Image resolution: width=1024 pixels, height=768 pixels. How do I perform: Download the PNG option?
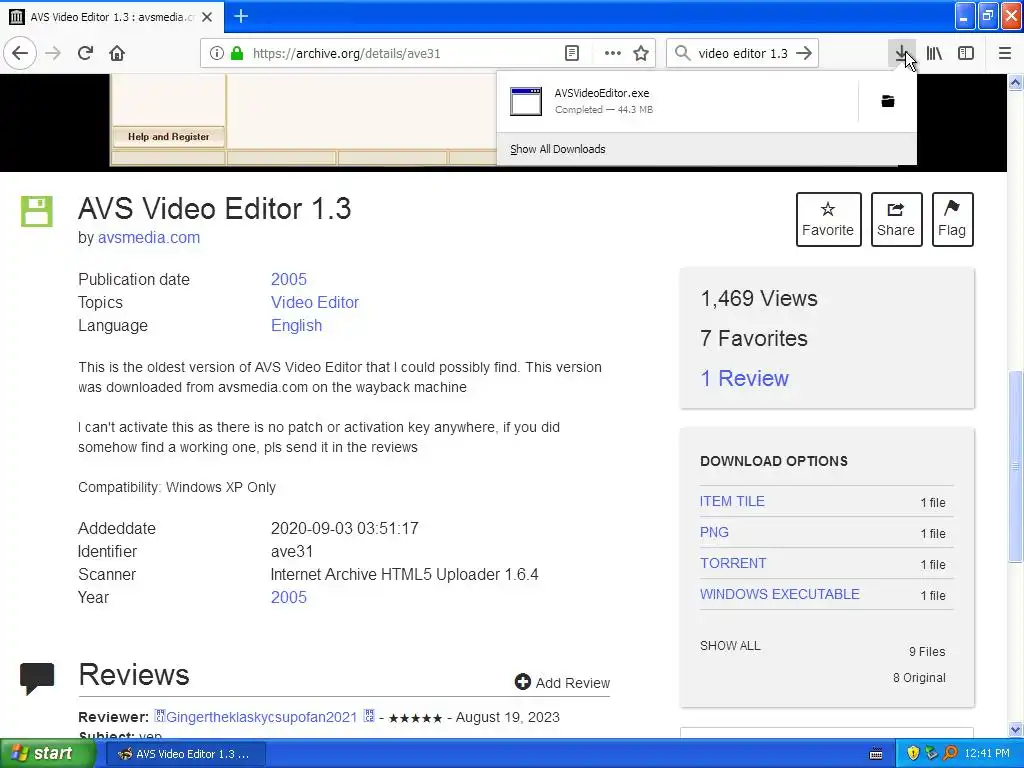(x=714, y=532)
